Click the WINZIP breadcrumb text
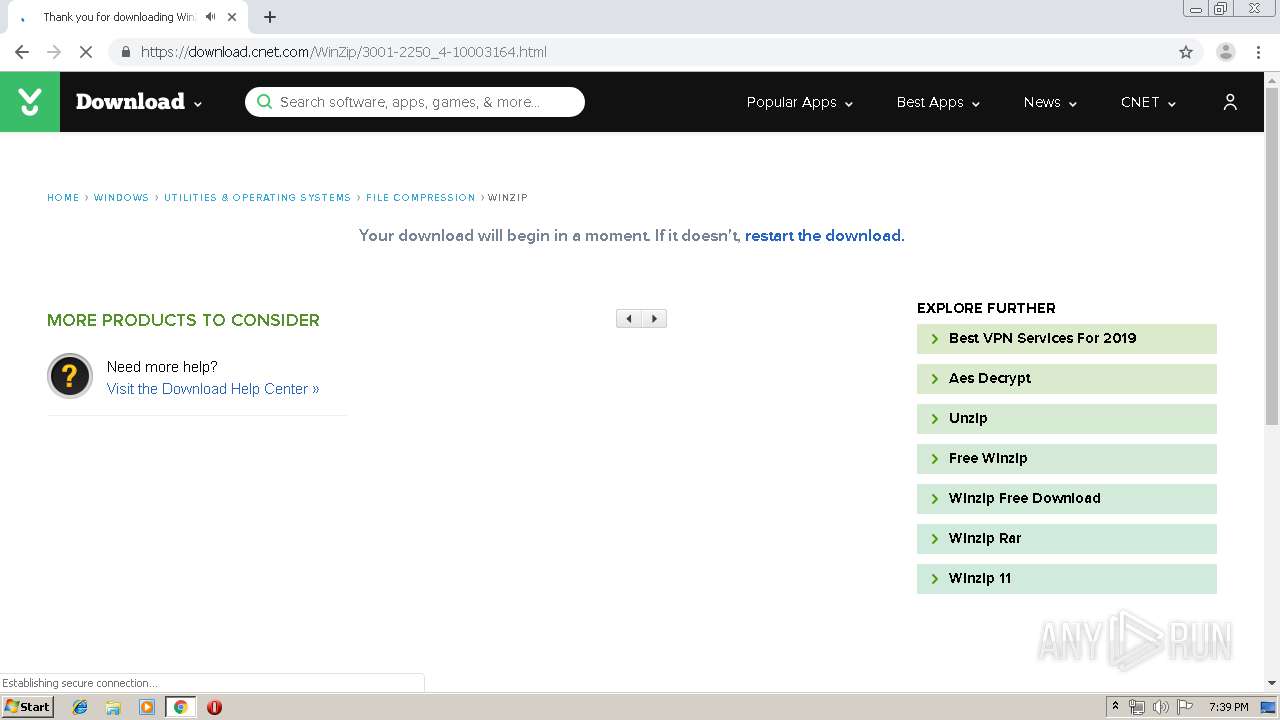Viewport: 1280px width, 720px height. 508,198
